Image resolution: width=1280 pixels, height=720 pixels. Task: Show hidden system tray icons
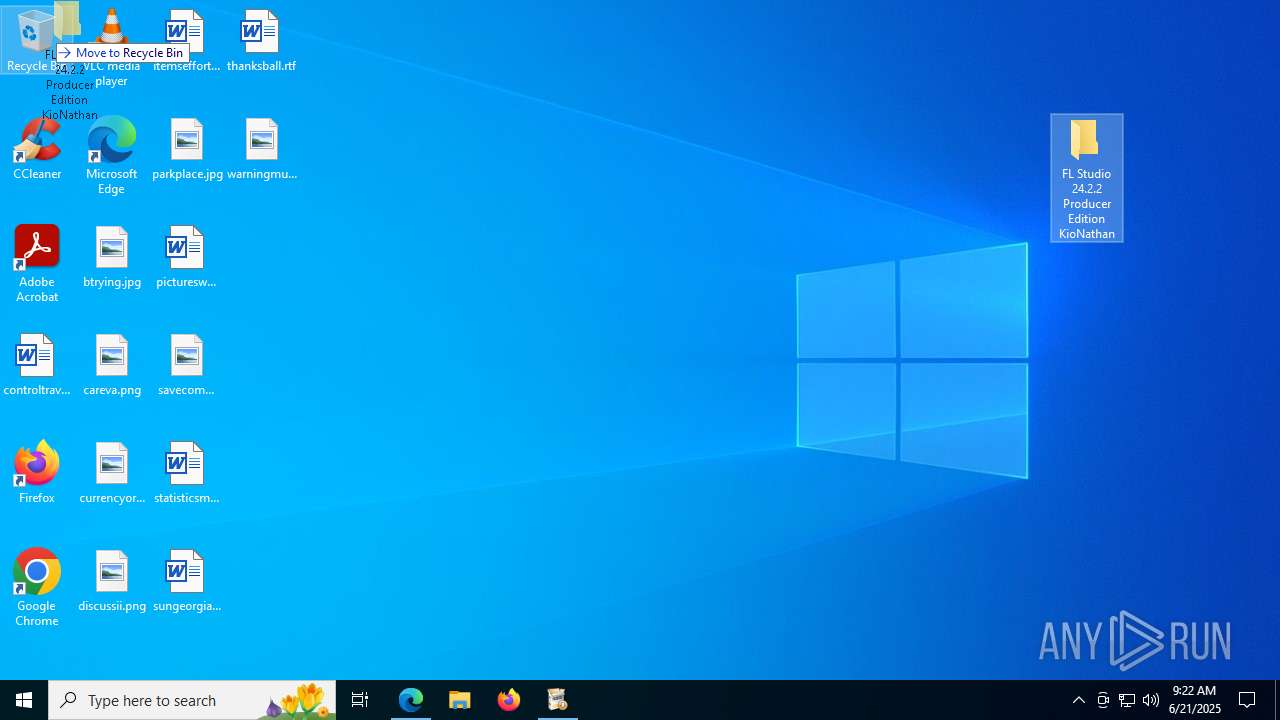[x=1079, y=700]
